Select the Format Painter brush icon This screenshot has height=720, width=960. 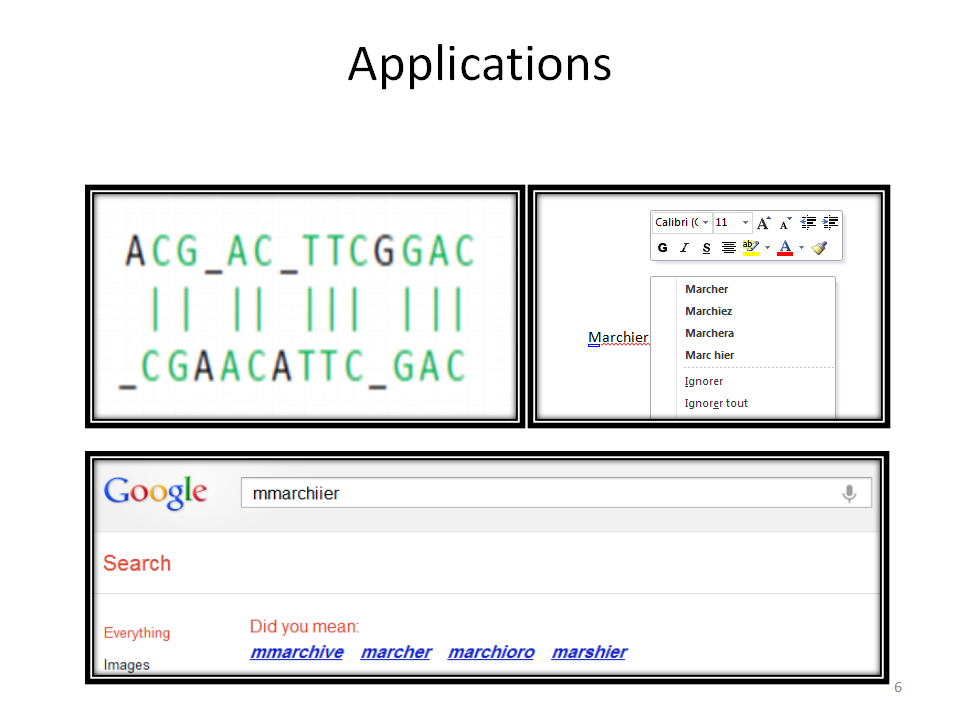click(x=820, y=248)
